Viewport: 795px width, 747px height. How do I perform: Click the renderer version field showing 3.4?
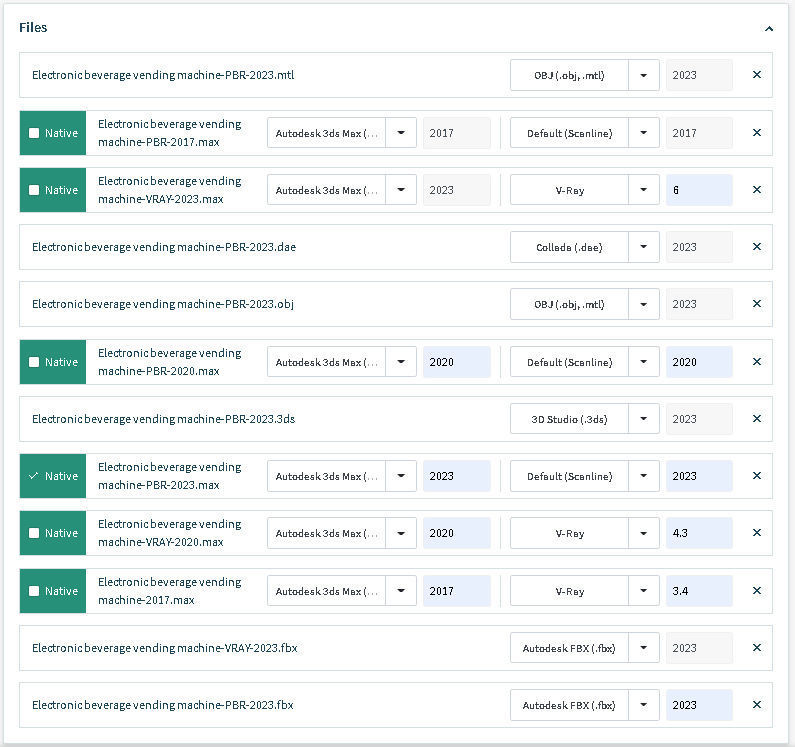click(698, 591)
